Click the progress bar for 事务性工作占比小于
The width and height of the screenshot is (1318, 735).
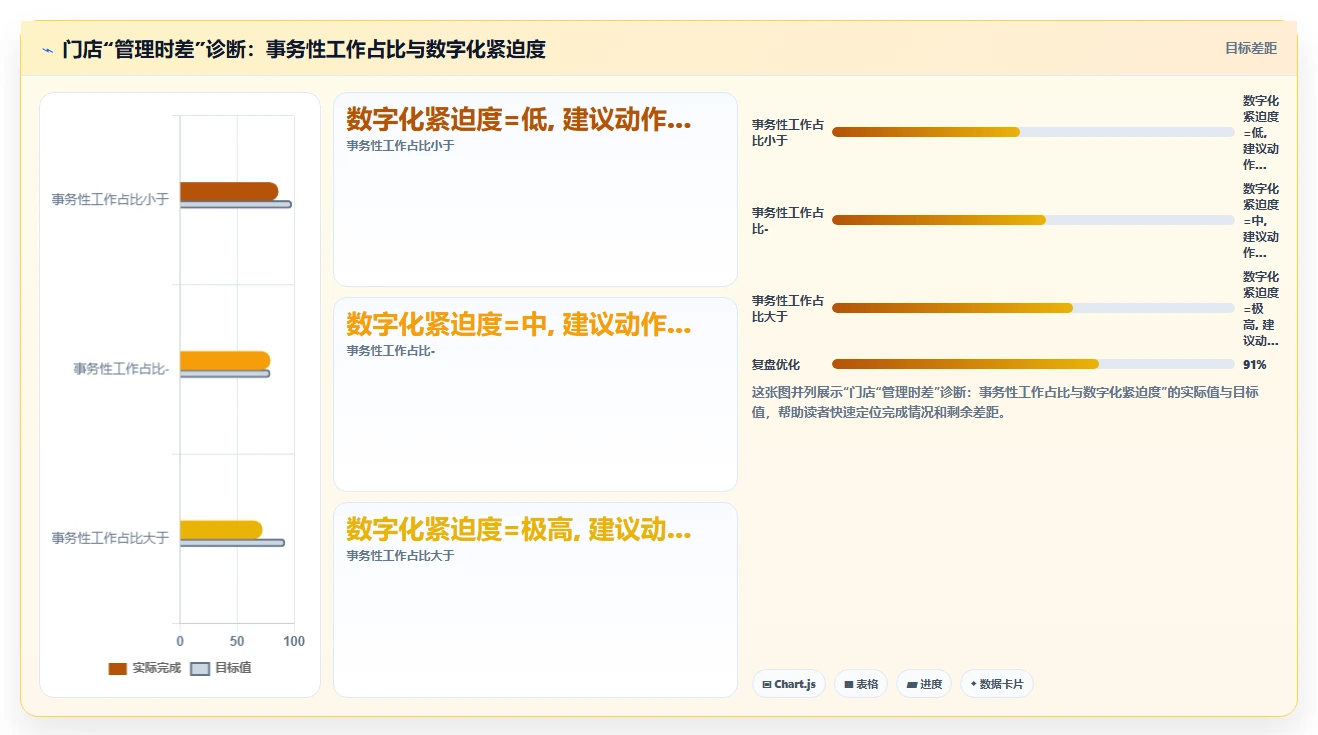pyautogui.click(x=1033, y=132)
